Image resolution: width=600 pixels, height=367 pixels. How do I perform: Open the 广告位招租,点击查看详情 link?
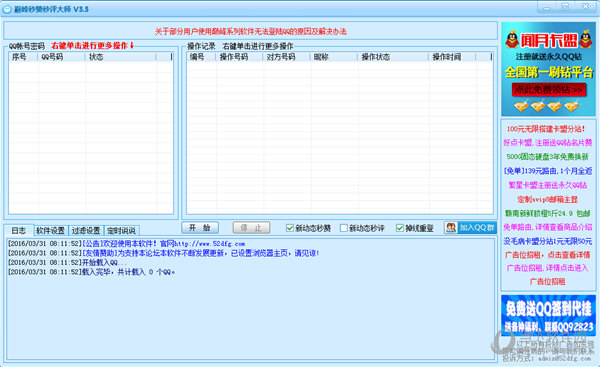(x=548, y=255)
